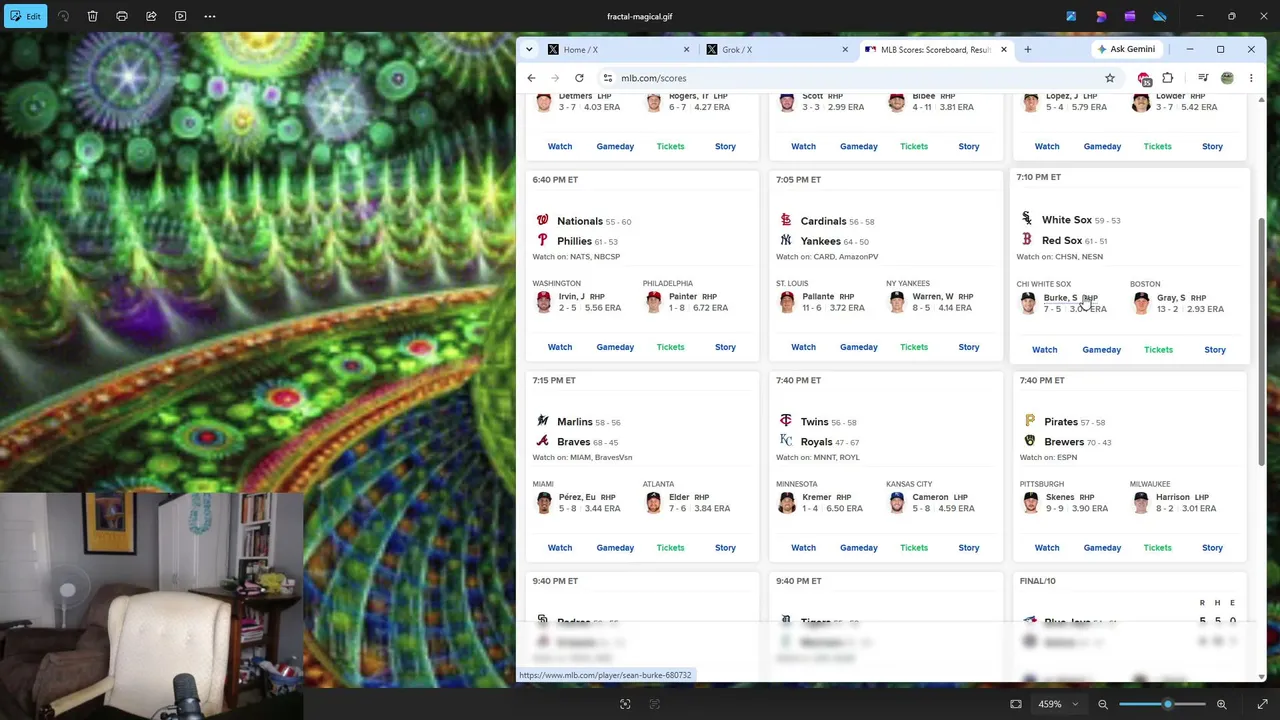Enter full screen in Photos viewer
Screen dimensions: 1280x720
[x=1262, y=704]
